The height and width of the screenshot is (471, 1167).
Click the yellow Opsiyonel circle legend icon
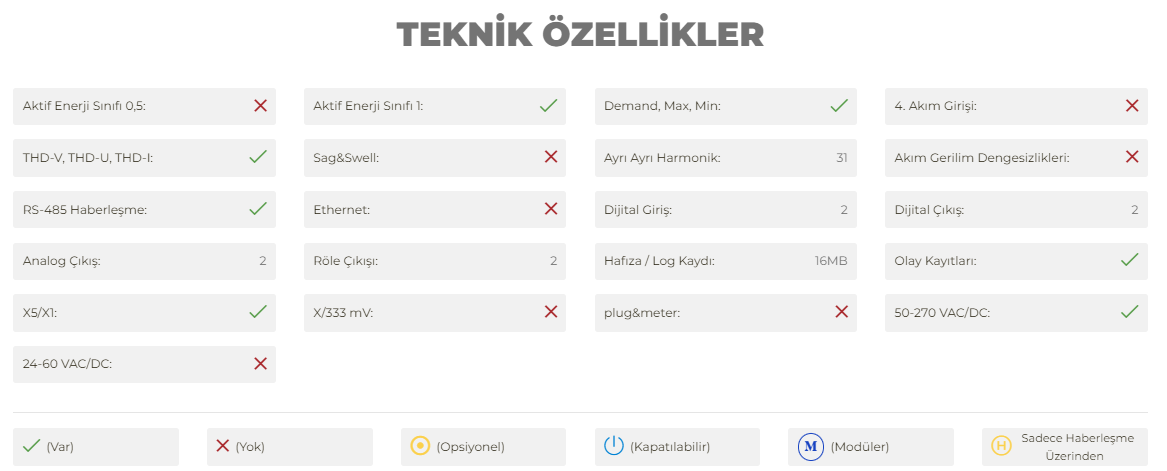pos(421,446)
